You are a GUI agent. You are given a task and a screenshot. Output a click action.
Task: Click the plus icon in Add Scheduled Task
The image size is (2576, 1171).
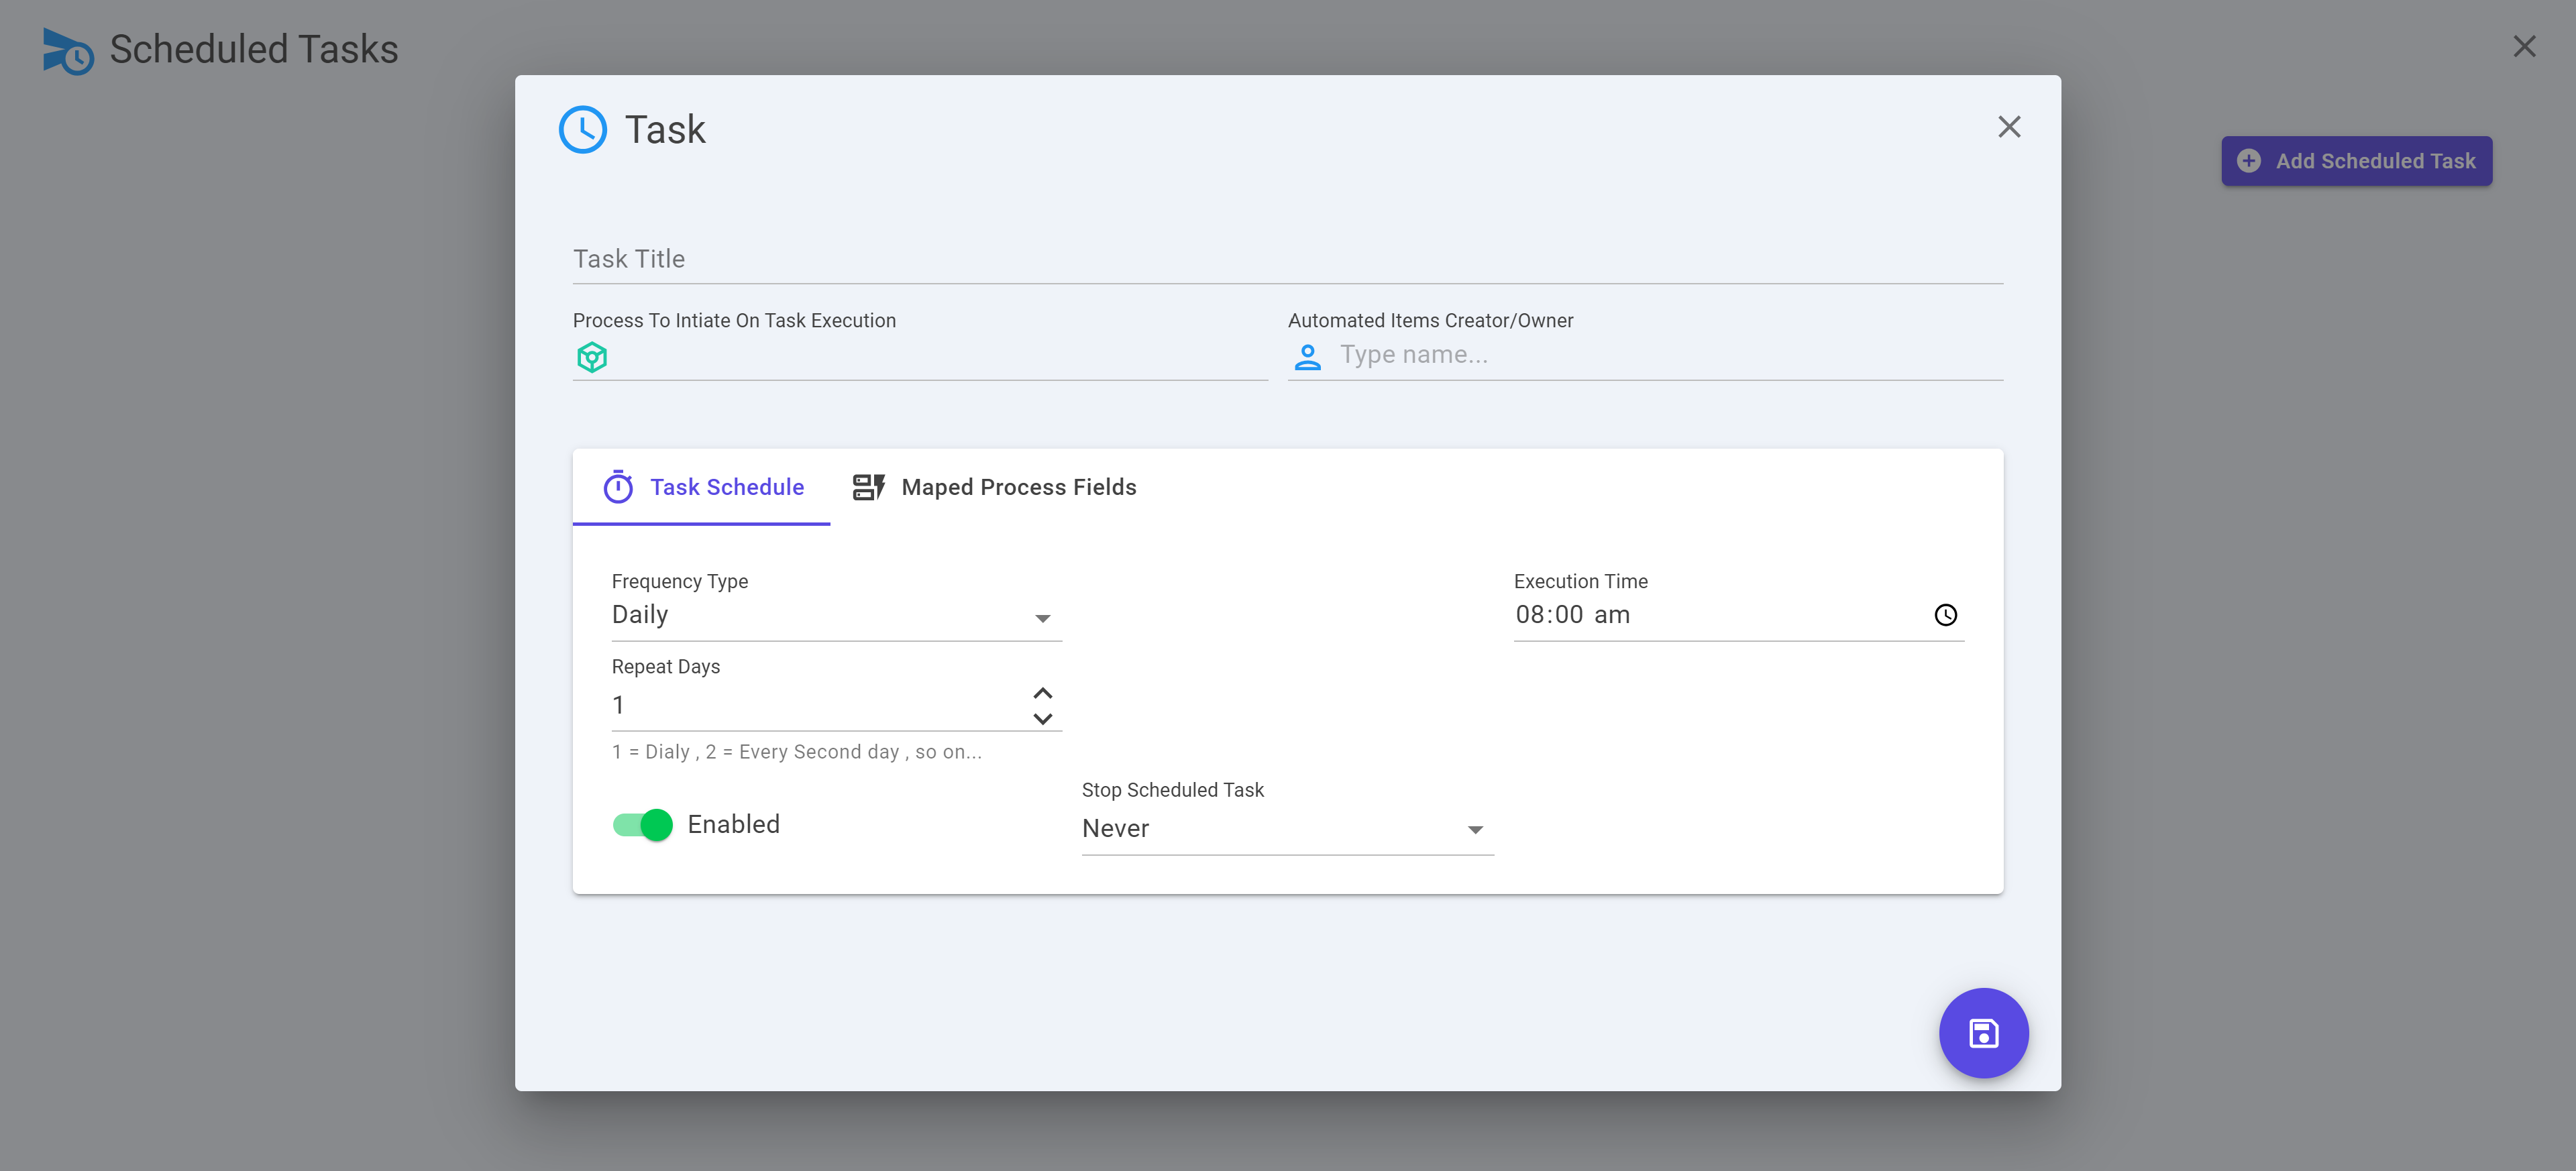tap(2248, 161)
